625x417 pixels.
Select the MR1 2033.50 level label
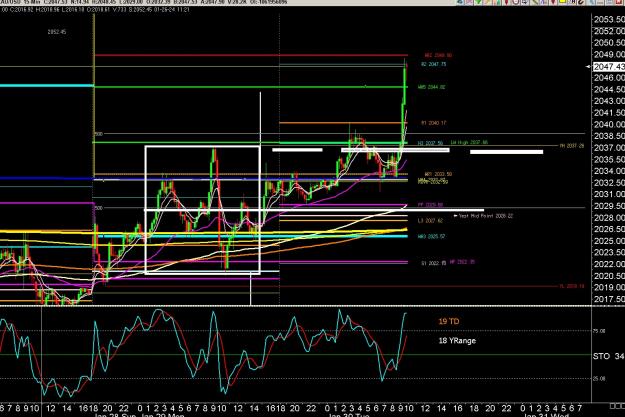(438, 174)
